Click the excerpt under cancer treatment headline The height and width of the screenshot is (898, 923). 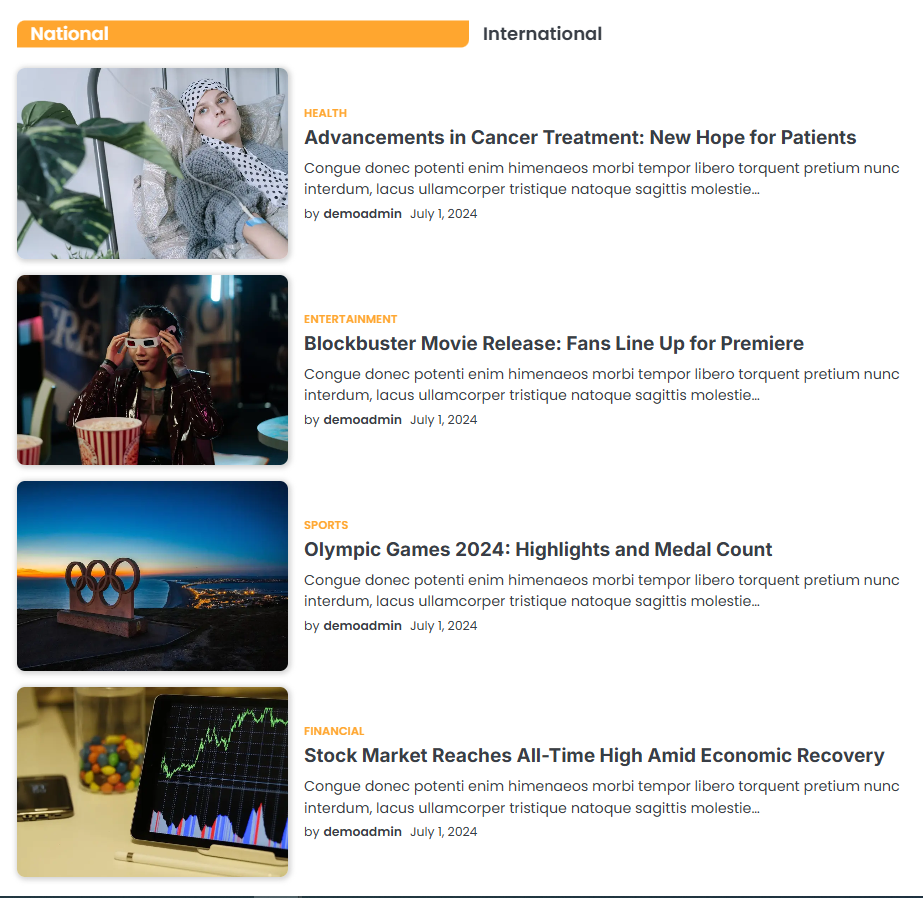602,178
